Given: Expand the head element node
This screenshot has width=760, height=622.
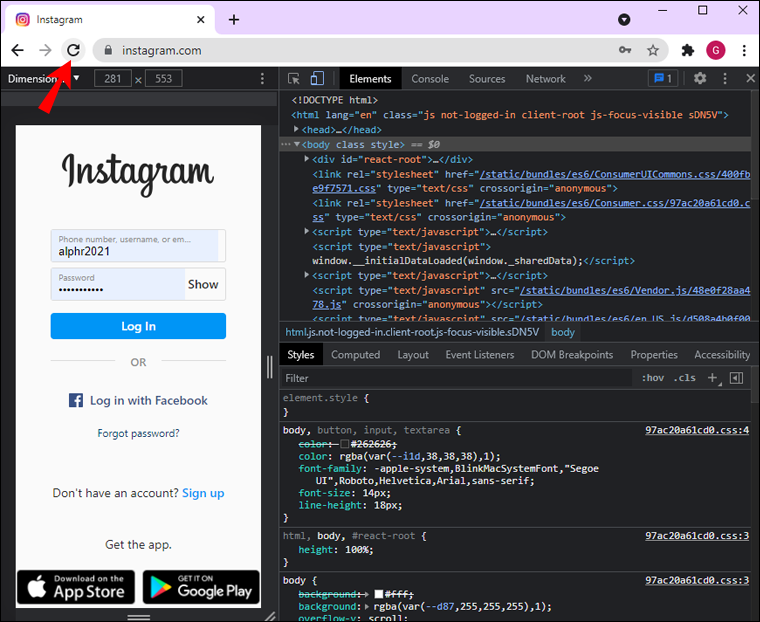Looking at the screenshot, I should (x=296, y=129).
